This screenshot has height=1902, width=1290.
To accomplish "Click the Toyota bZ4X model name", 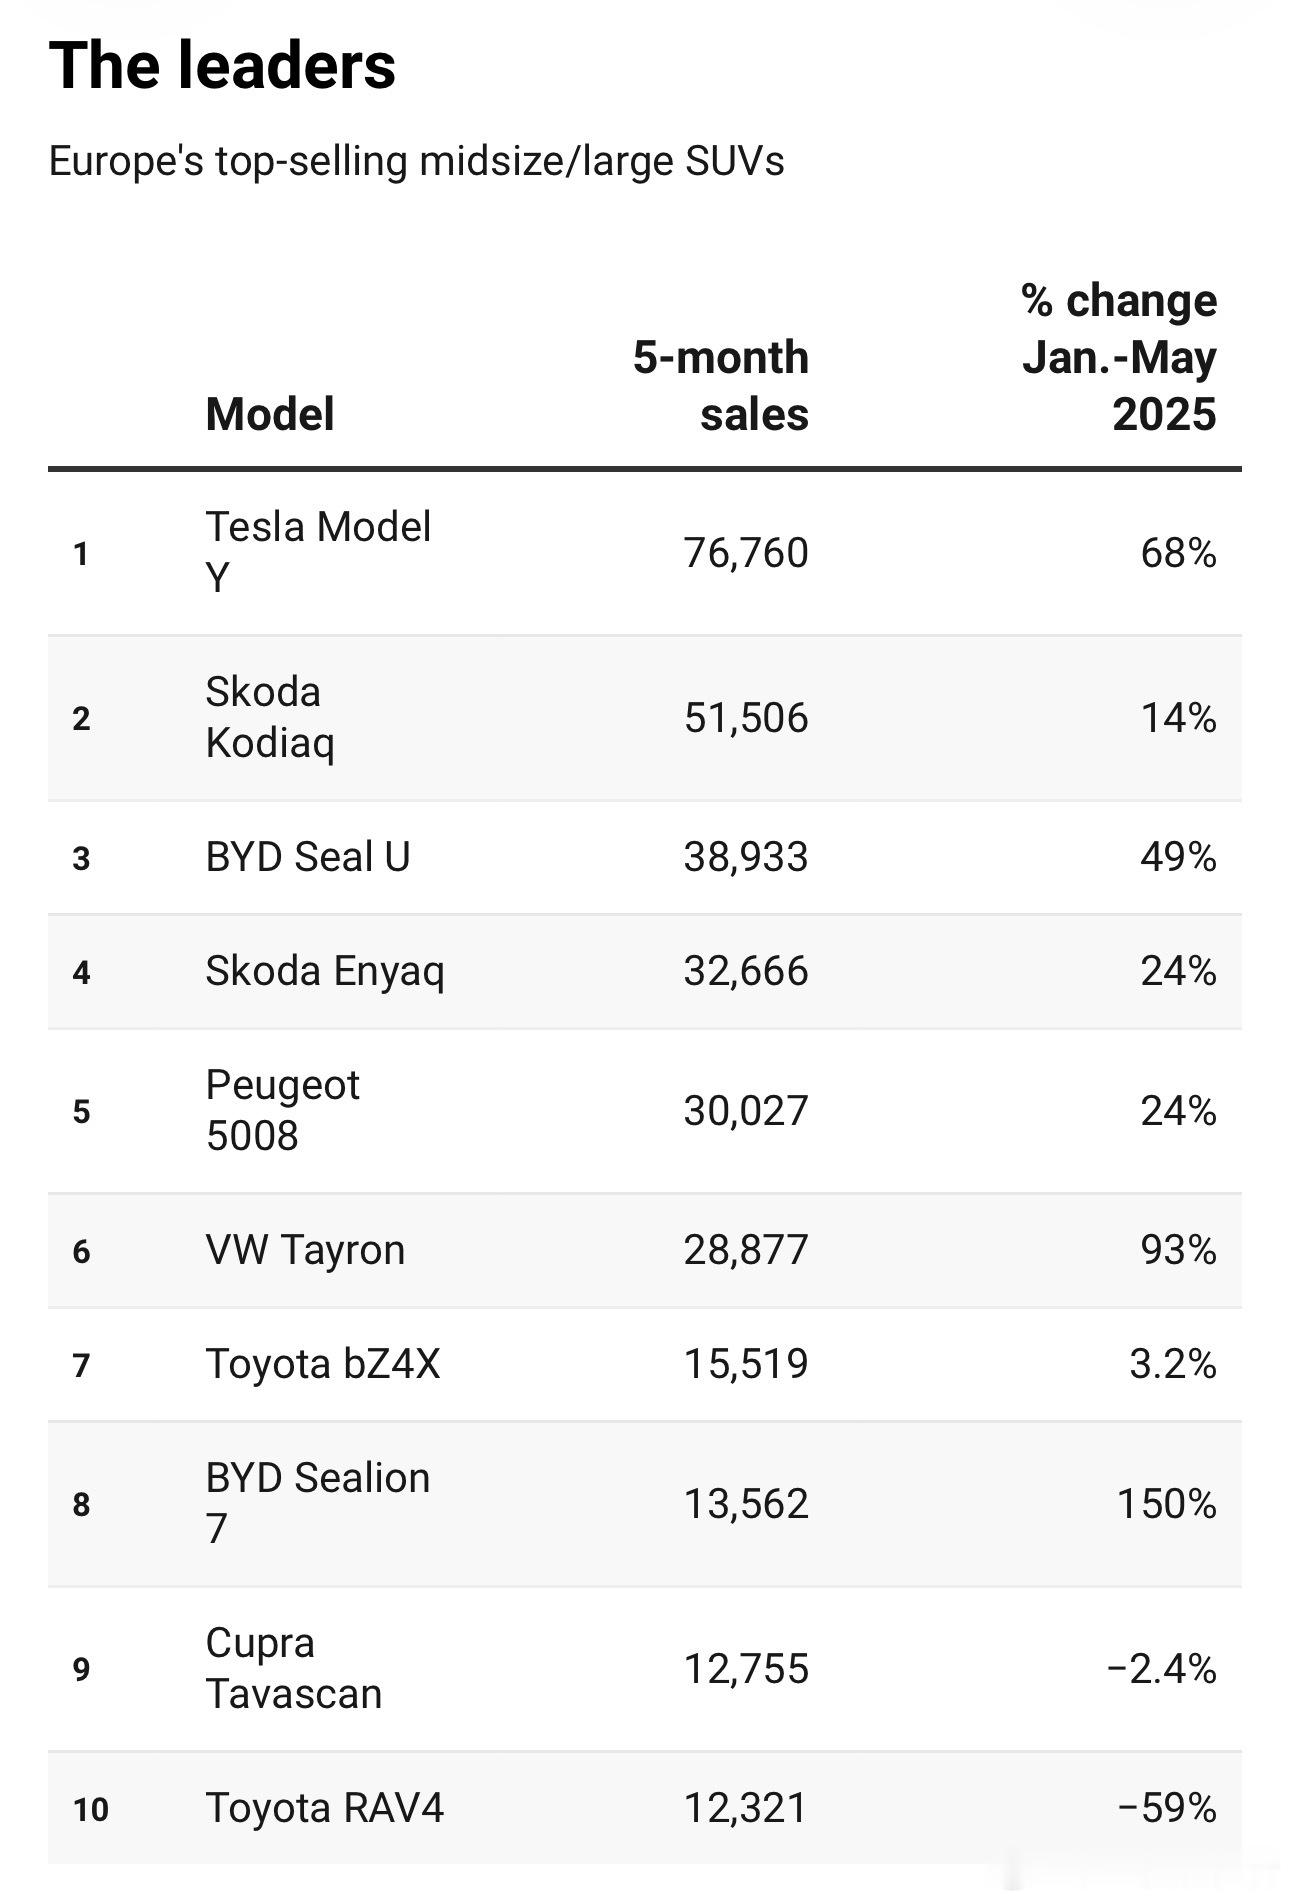I will click(323, 1364).
